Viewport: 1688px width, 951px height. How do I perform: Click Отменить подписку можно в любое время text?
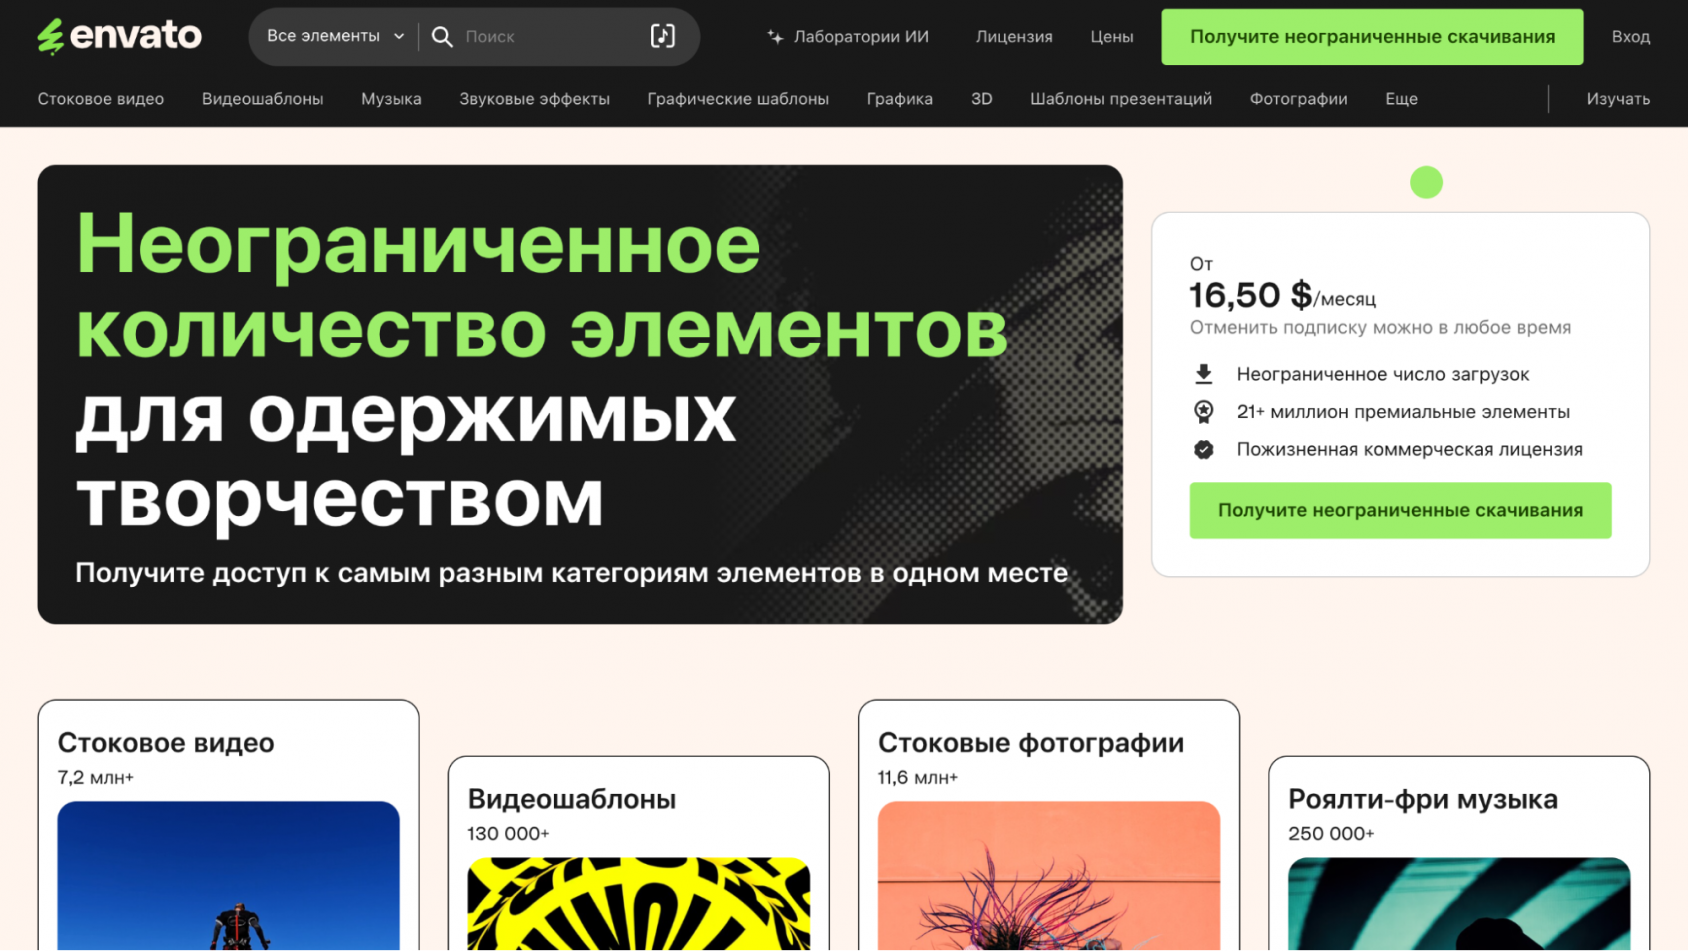[1380, 328]
